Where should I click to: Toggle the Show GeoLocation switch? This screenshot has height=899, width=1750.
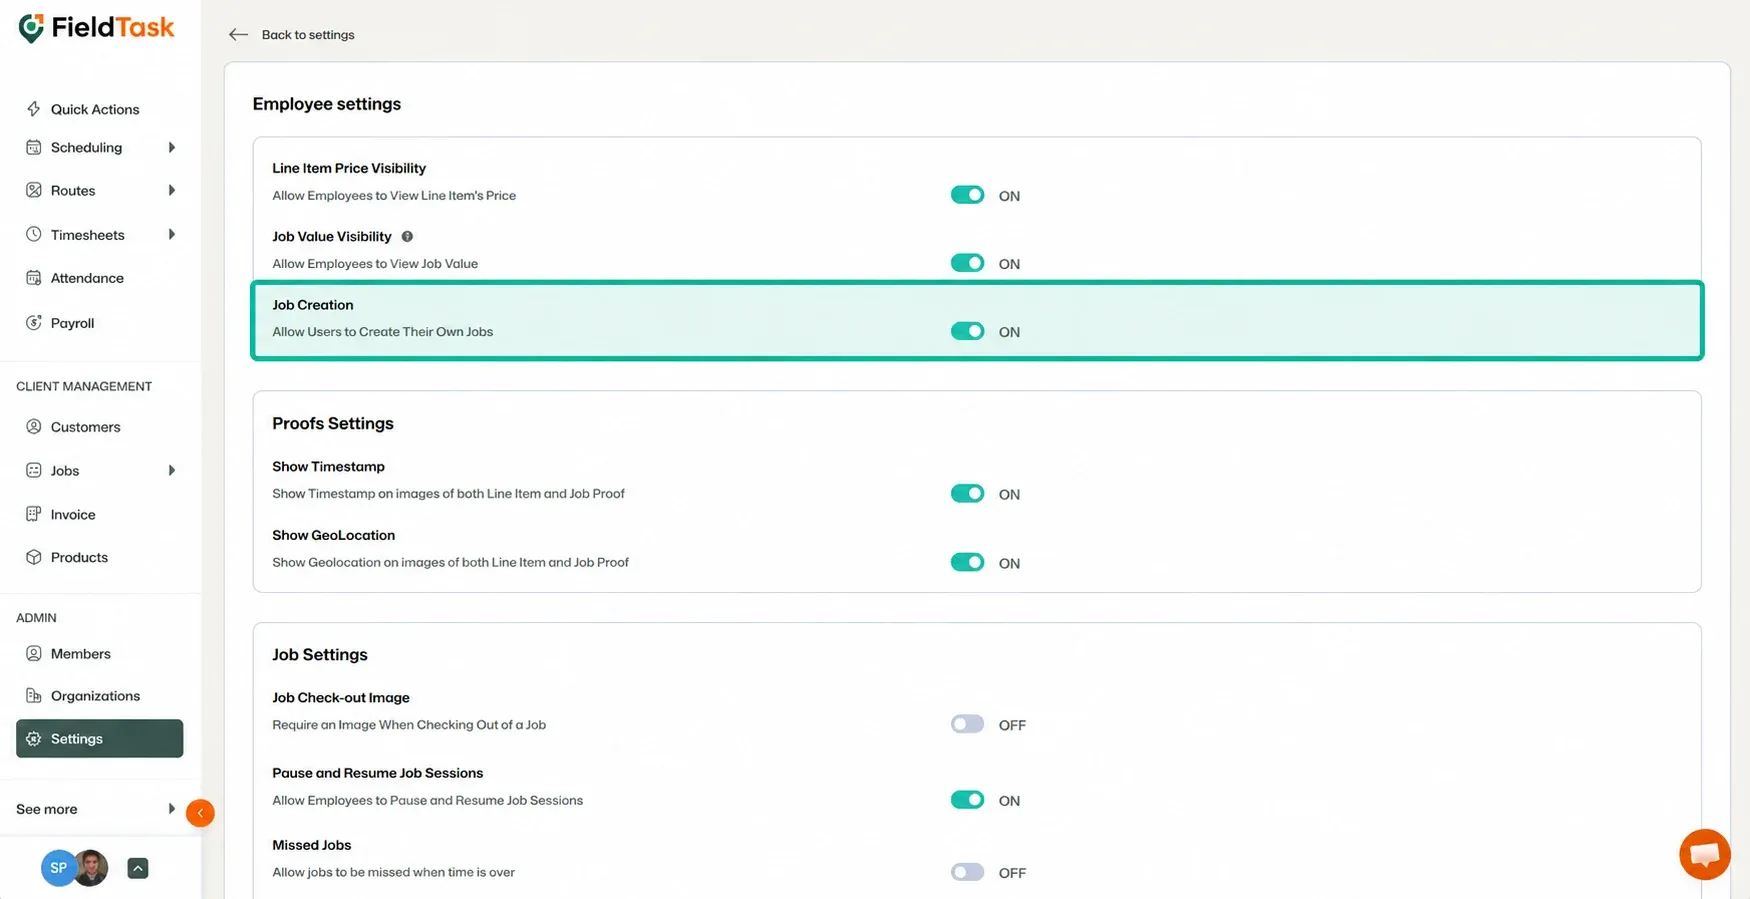[967, 562]
